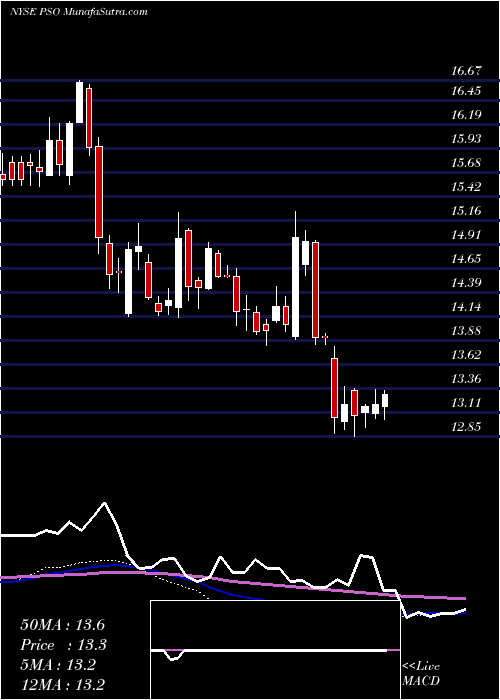Click the NYSE PSO MunafaSutra.com title

click(79, 11)
